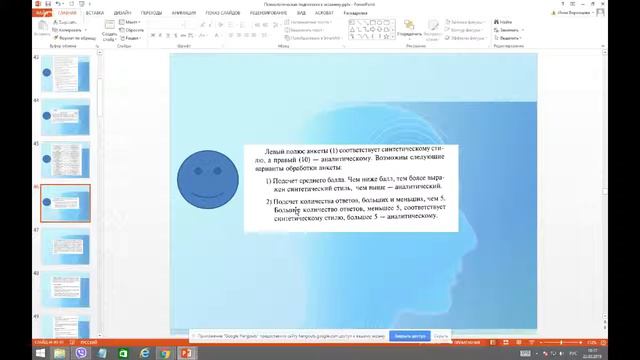Click Reset (Сбросить) slide button
Image resolution: width=640 pixels, height=360 pixels.
pyautogui.click(x=131, y=30)
